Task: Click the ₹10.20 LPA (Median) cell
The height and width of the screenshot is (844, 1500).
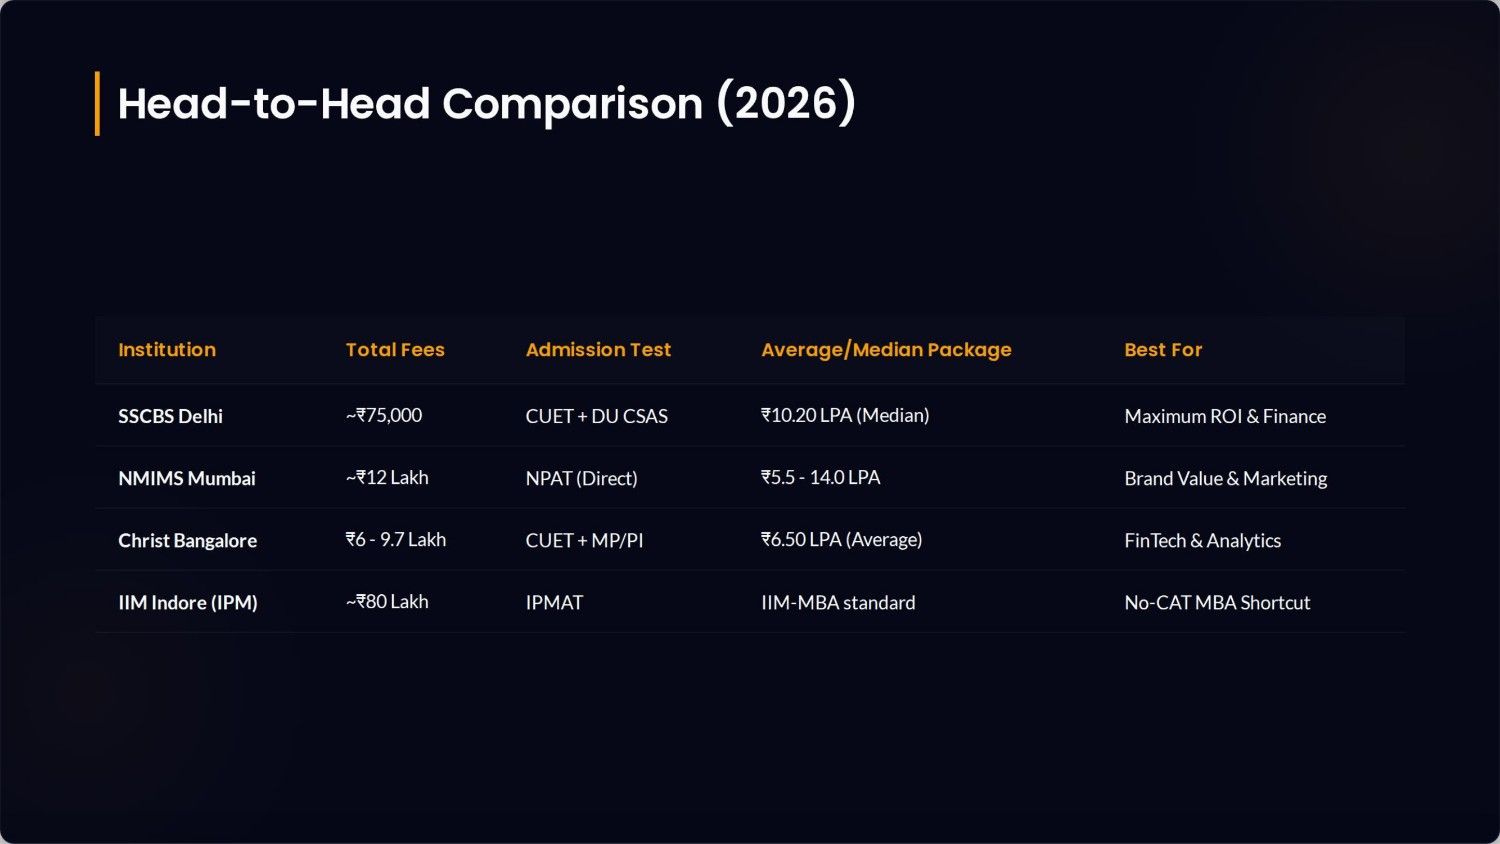Action: coord(845,415)
